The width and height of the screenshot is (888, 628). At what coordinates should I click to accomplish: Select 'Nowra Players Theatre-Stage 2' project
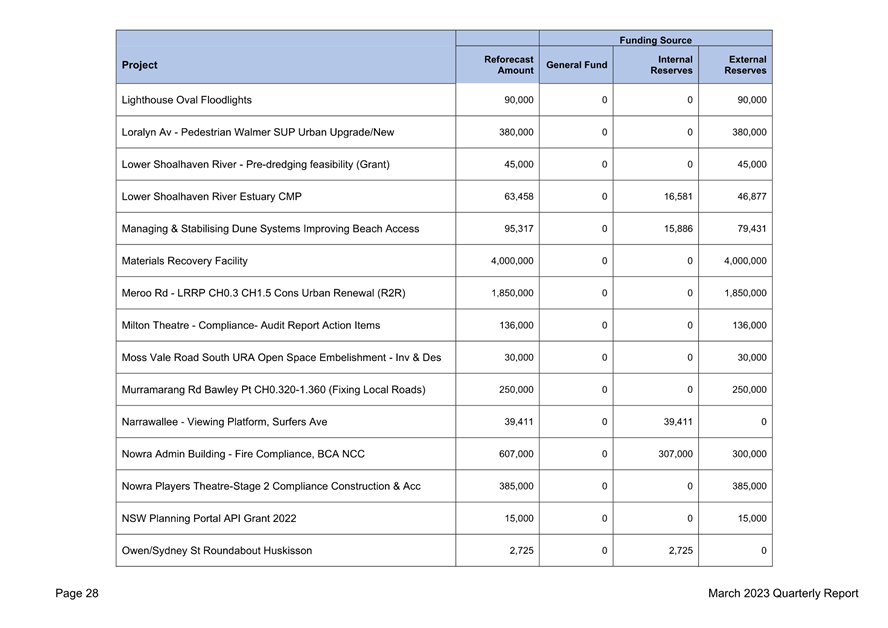pyautogui.click(x=271, y=486)
